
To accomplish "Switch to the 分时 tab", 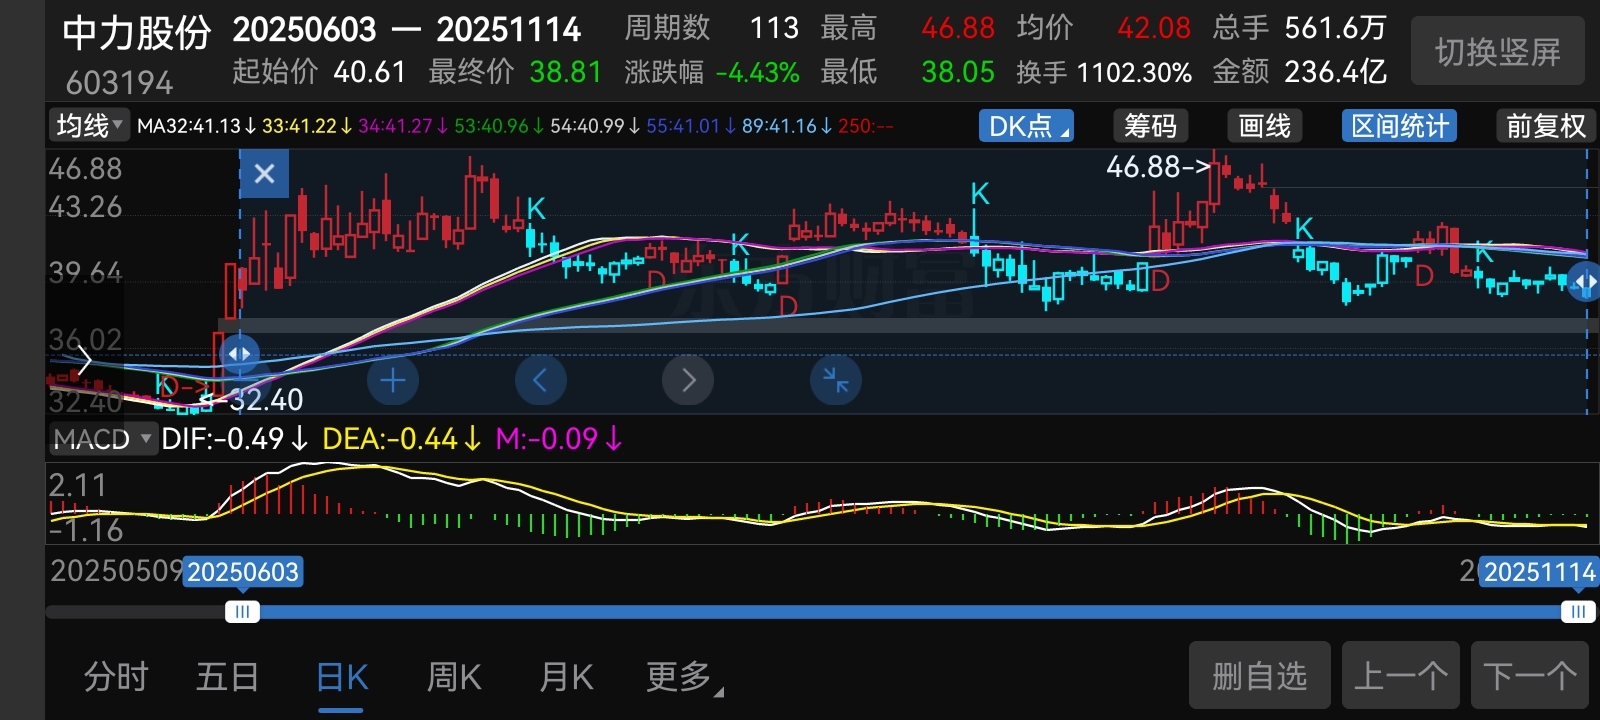I will pyautogui.click(x=116, y=677).
